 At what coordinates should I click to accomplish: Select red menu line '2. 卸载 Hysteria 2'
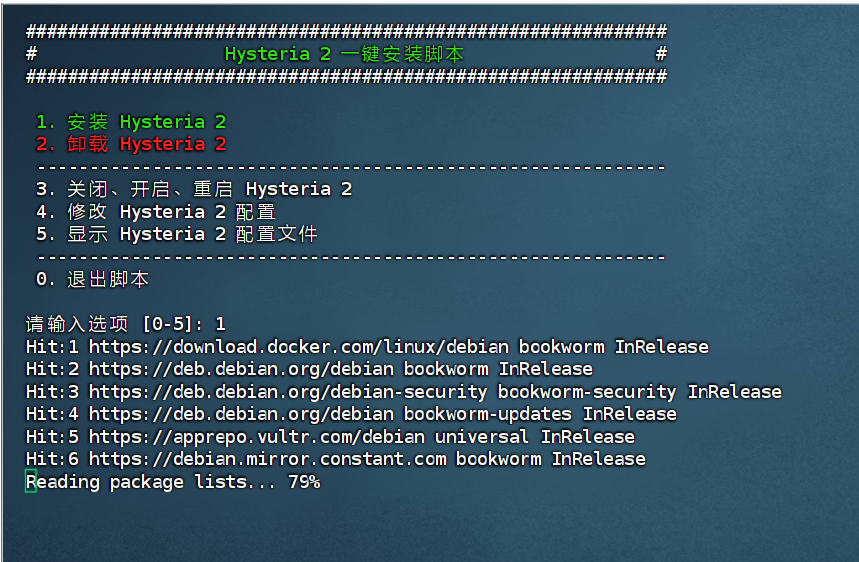pyautogui.click(x=131, y=144)
